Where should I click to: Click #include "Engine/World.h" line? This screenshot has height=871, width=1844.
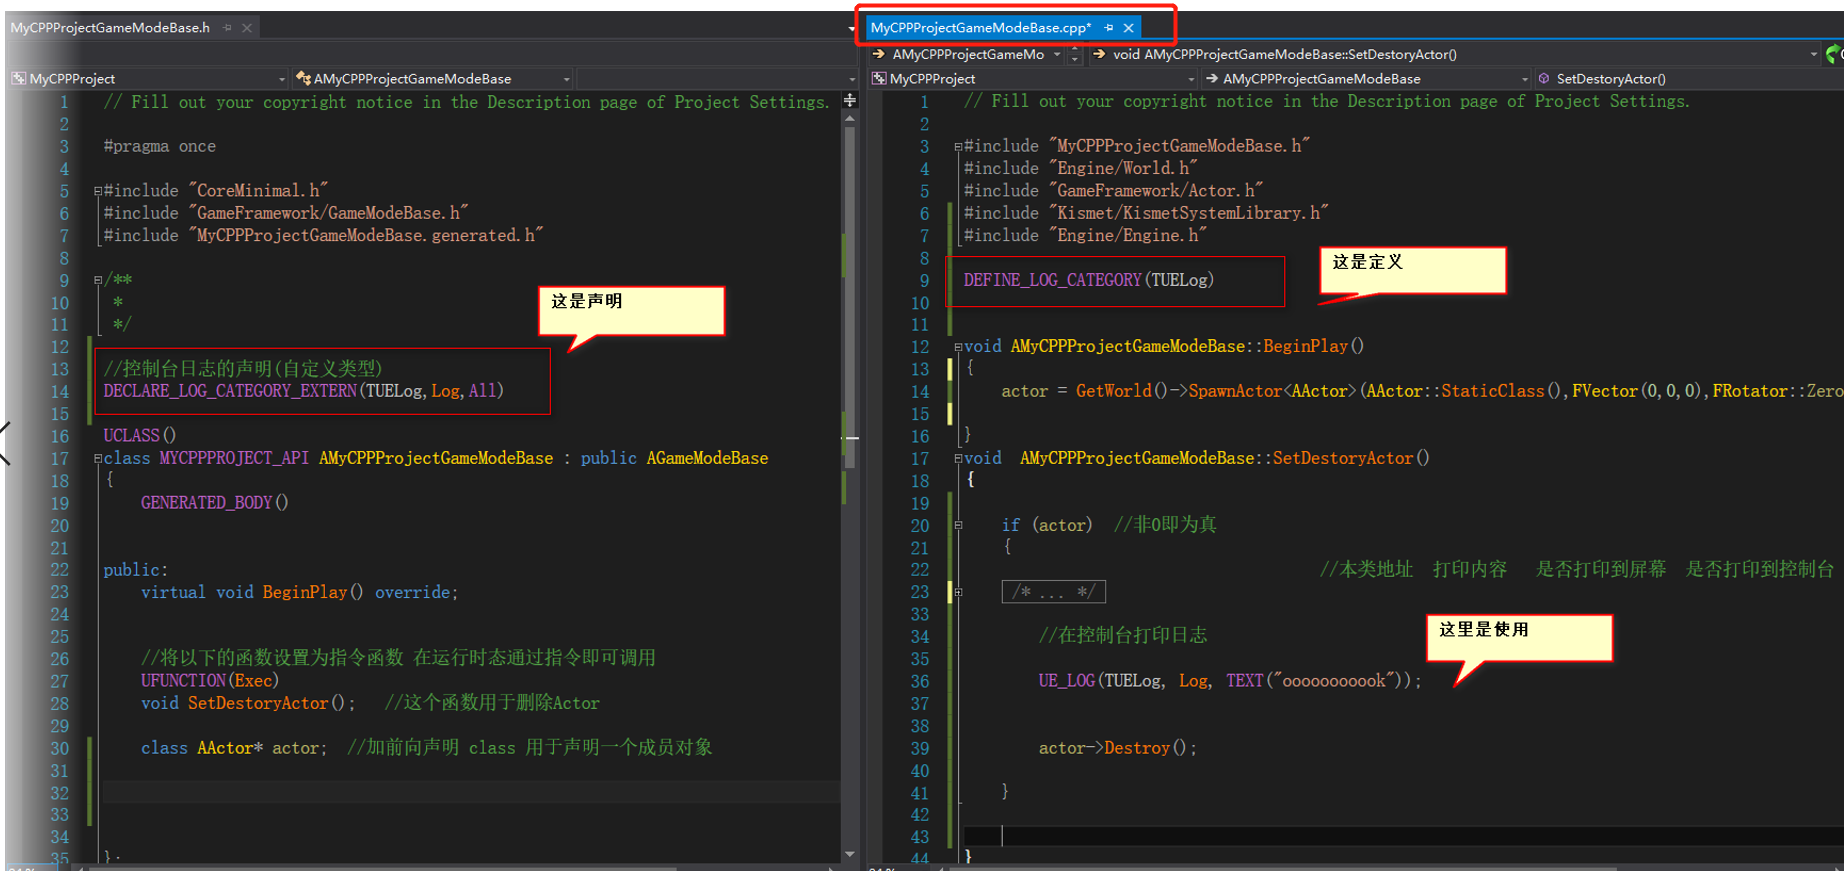(1080, 168)
